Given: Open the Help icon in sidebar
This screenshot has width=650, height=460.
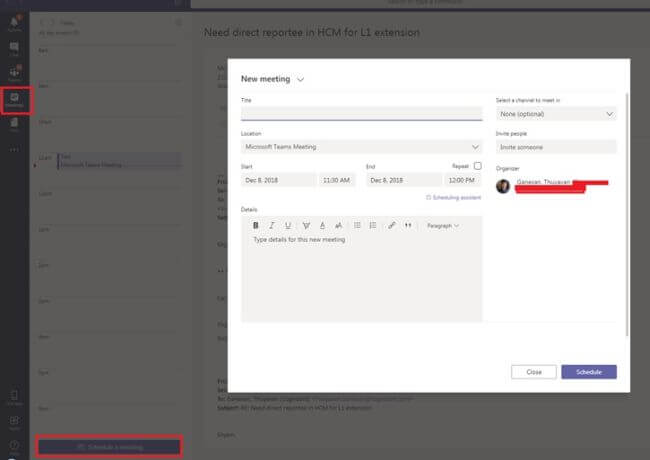Looking at the screenshot, I should (x=15, y=446).
